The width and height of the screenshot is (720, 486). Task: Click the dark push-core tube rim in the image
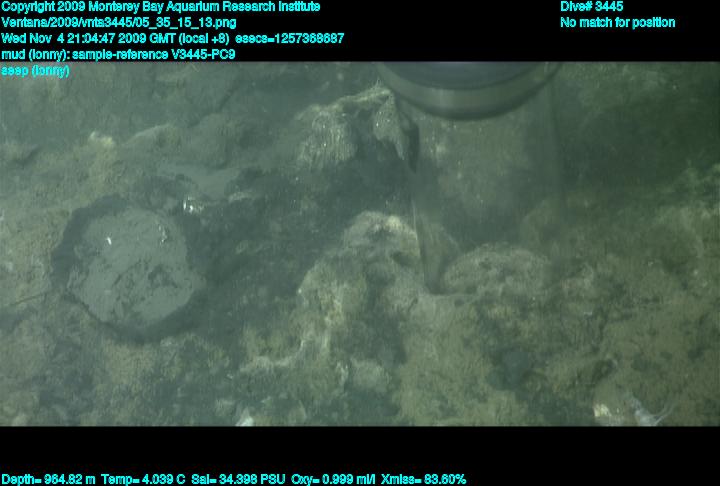[467, 90]
